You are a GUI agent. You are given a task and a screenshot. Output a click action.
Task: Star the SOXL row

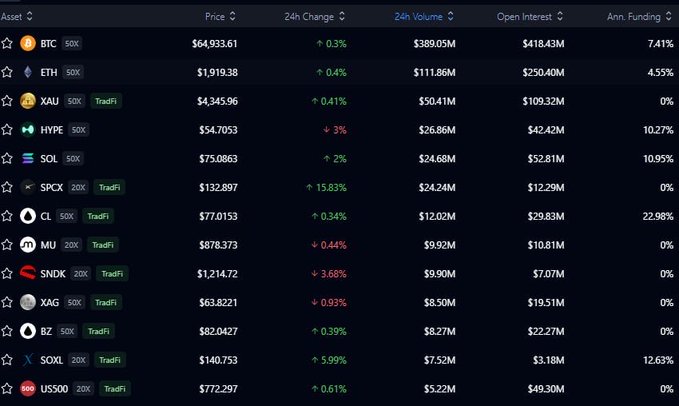pos(7,360)
